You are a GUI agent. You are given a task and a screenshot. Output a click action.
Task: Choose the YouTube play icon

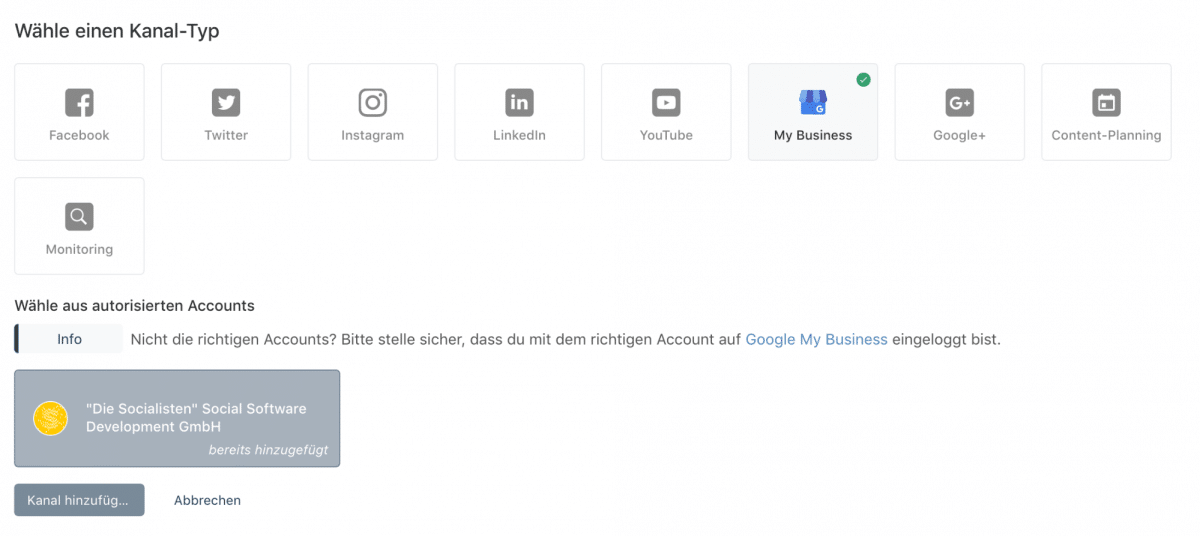point(666,102)
